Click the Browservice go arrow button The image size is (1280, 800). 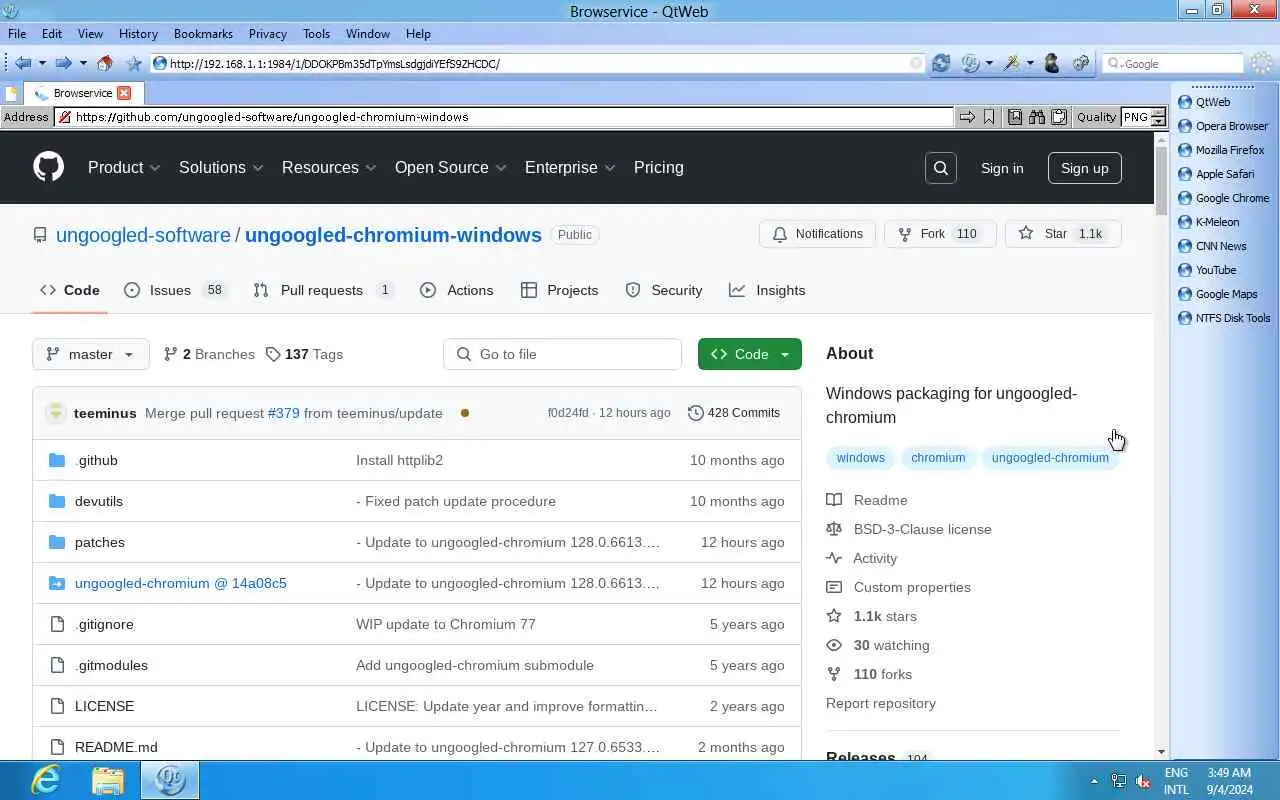click(967, 117)
